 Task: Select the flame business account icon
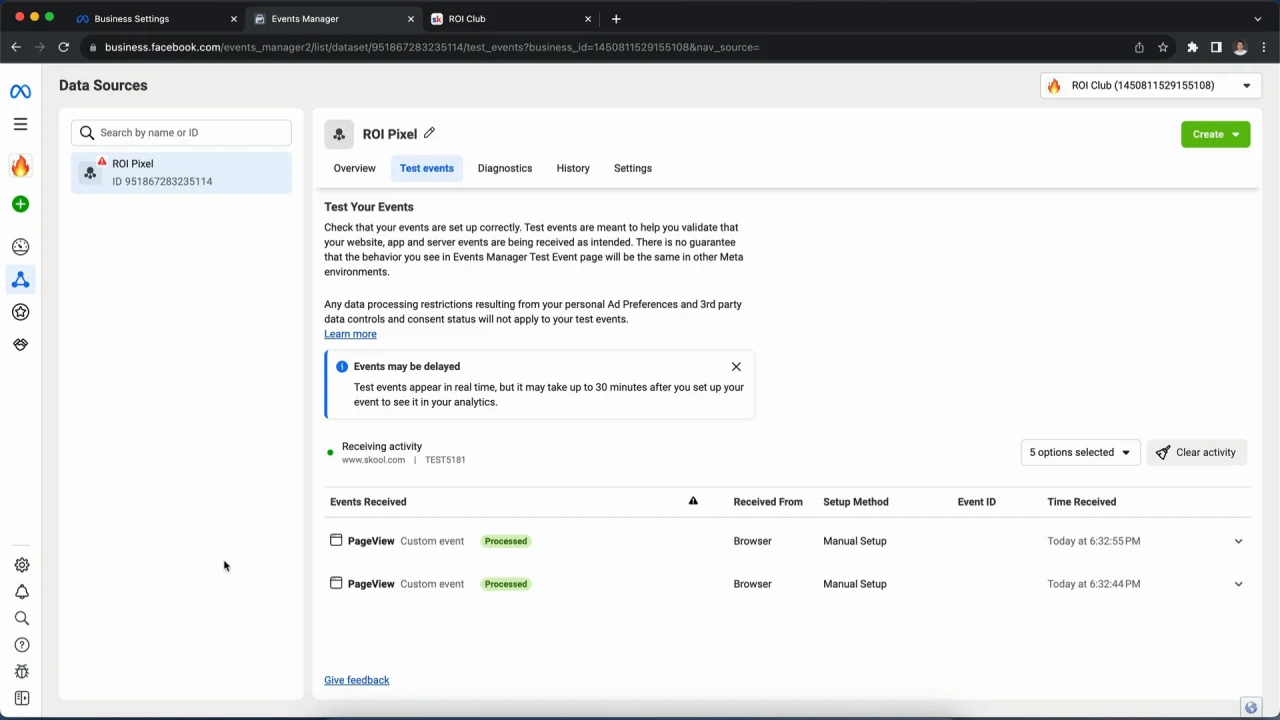[20, 166]
